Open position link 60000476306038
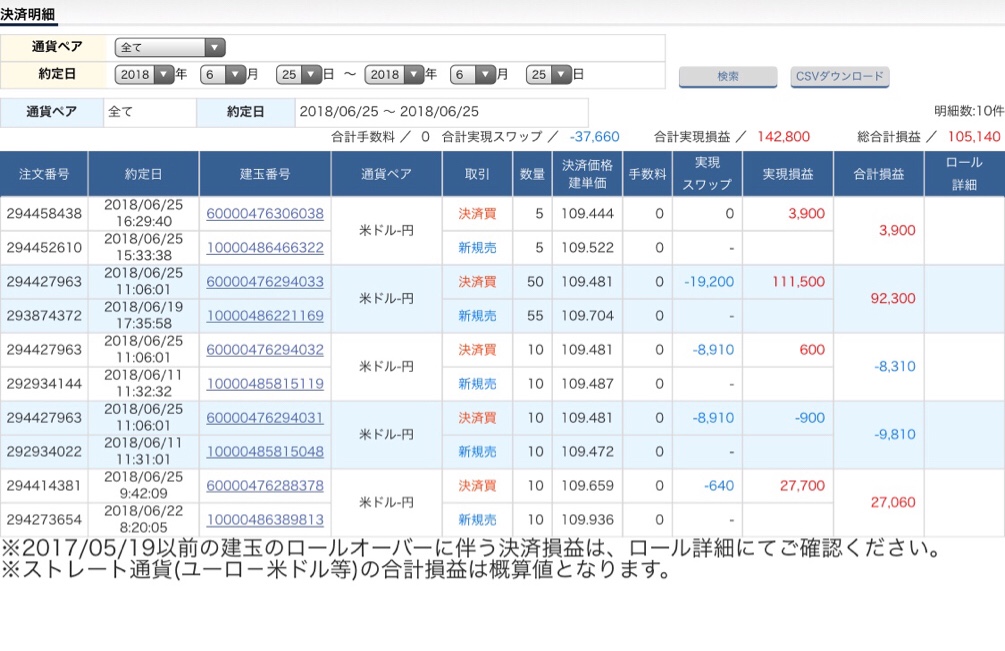The width and height of the screenshot is (1005, 651). click(265, 213)
